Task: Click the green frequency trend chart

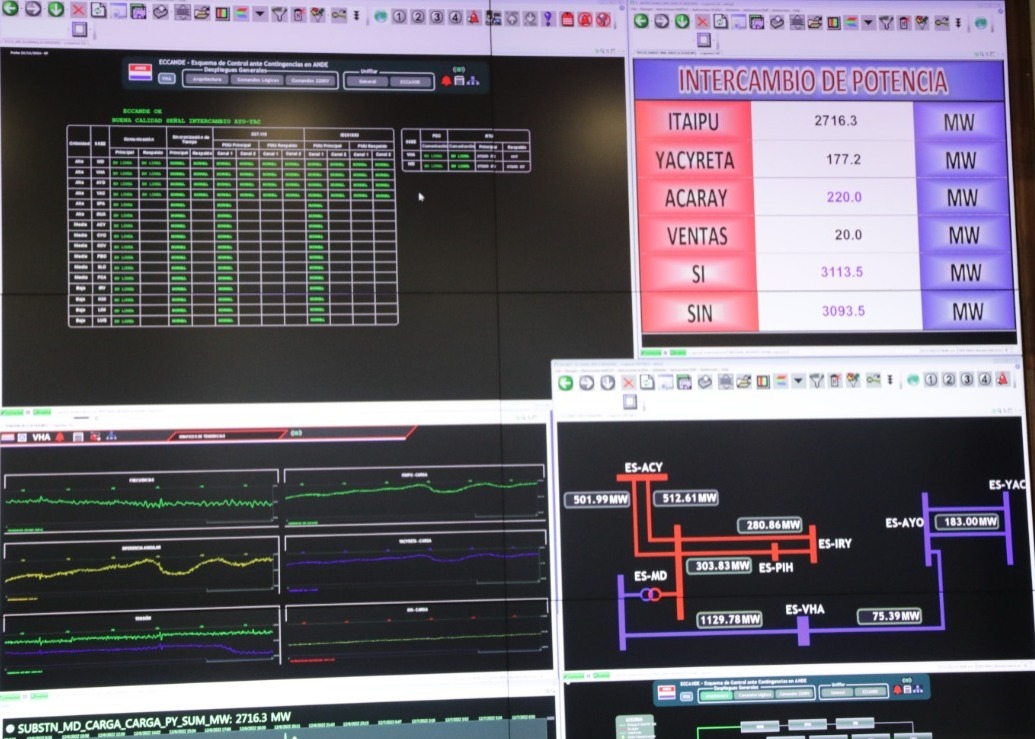Action: pyautogui.click(x=141, y=501)
